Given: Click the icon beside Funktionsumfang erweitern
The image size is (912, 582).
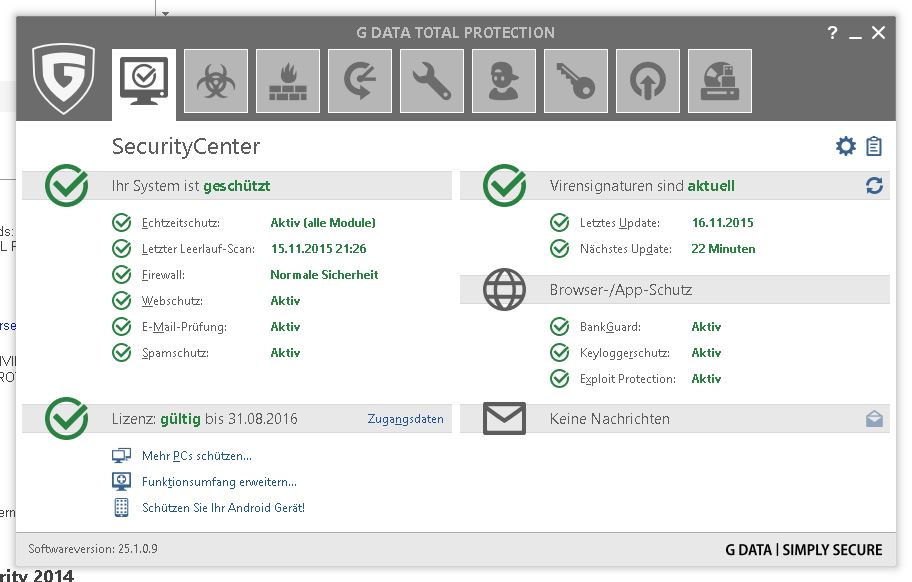Looking at the screenshot, I should coord(121,481).
